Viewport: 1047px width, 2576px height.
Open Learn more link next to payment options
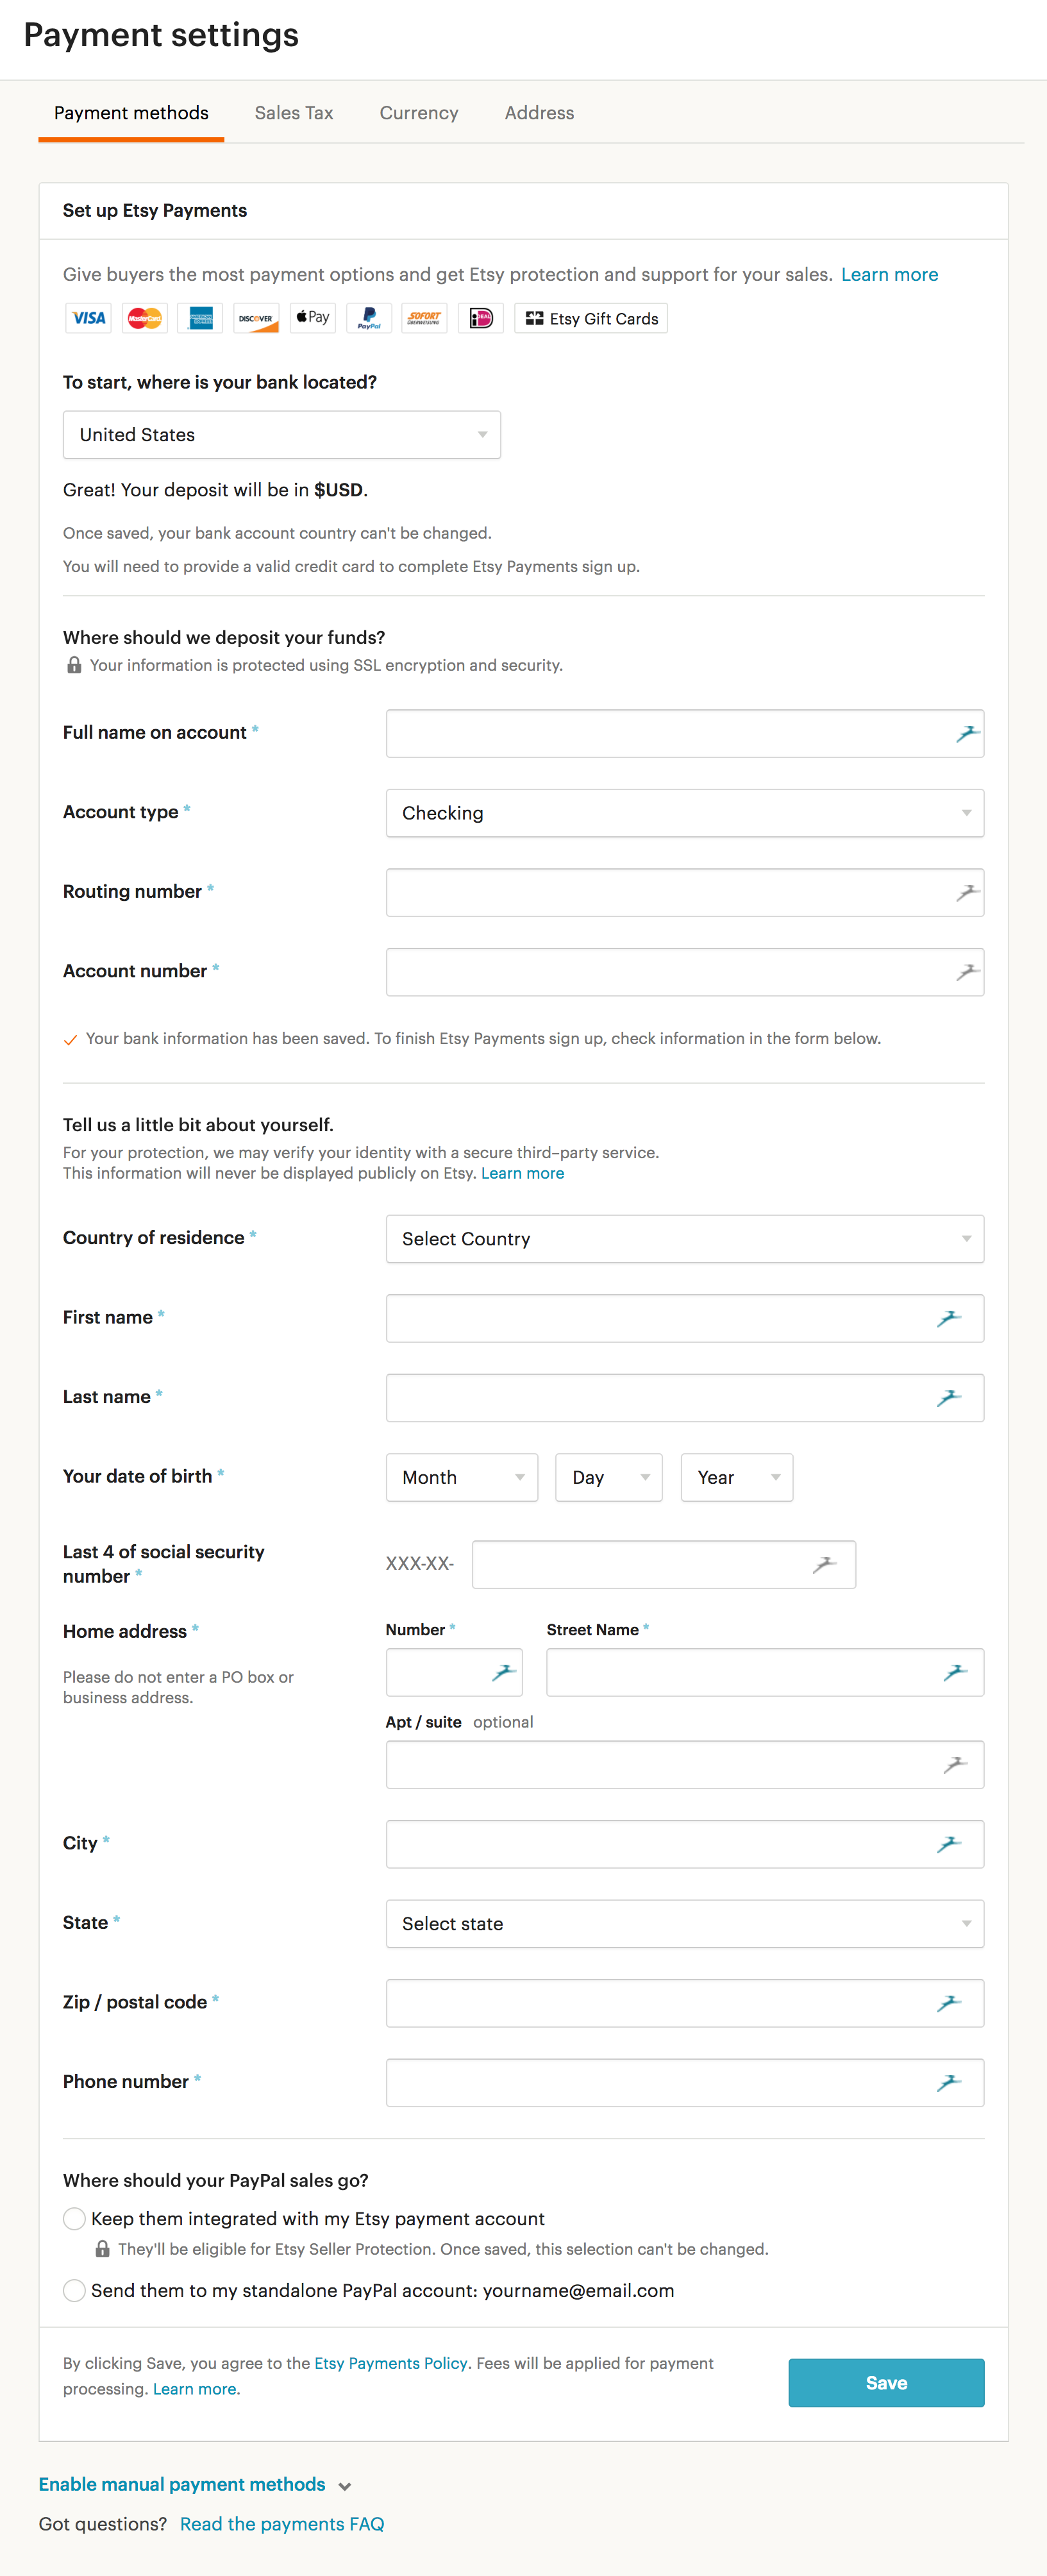(x=889, y=275)
